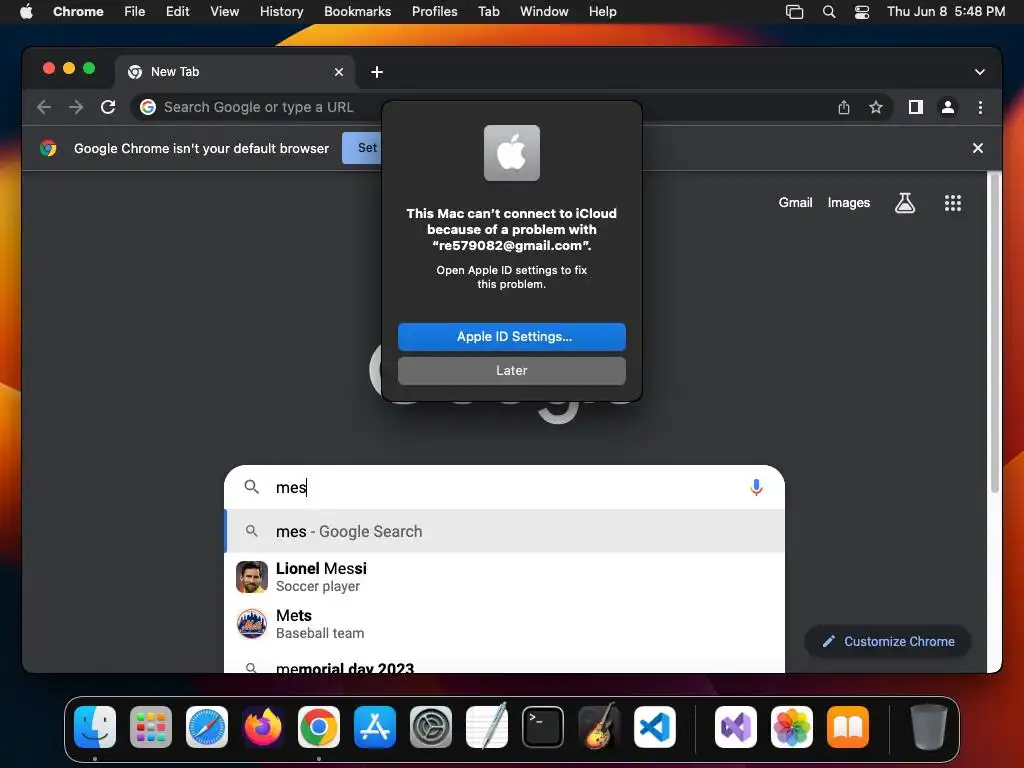The image size is (1024, 768).
Task: Share this page icon in address bar
Action: pyautogui.click(x=844, y=107)
